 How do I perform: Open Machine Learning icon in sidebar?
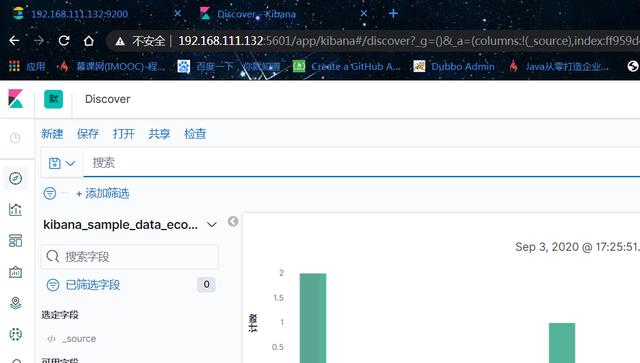(x=16, y=334)
